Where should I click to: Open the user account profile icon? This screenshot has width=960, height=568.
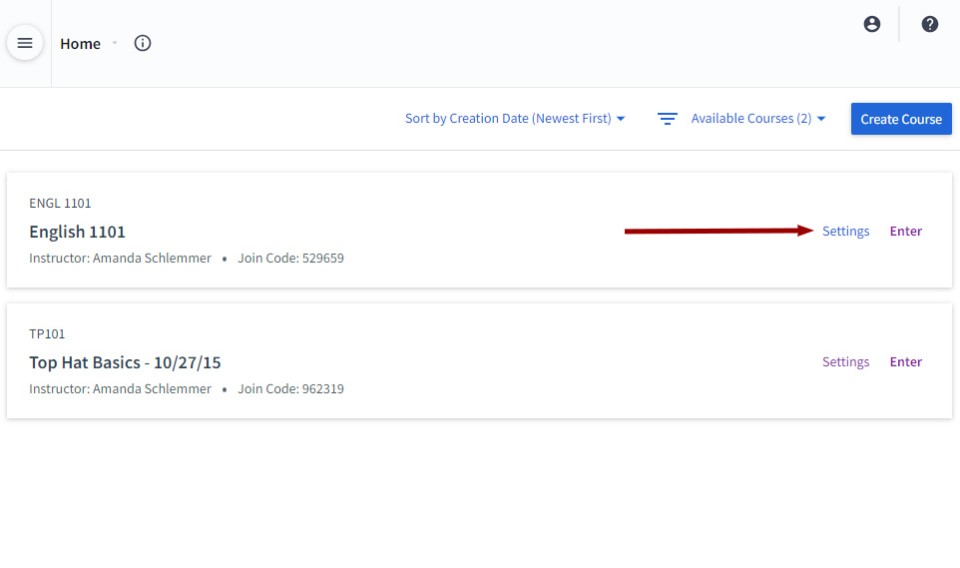(872, 24)
